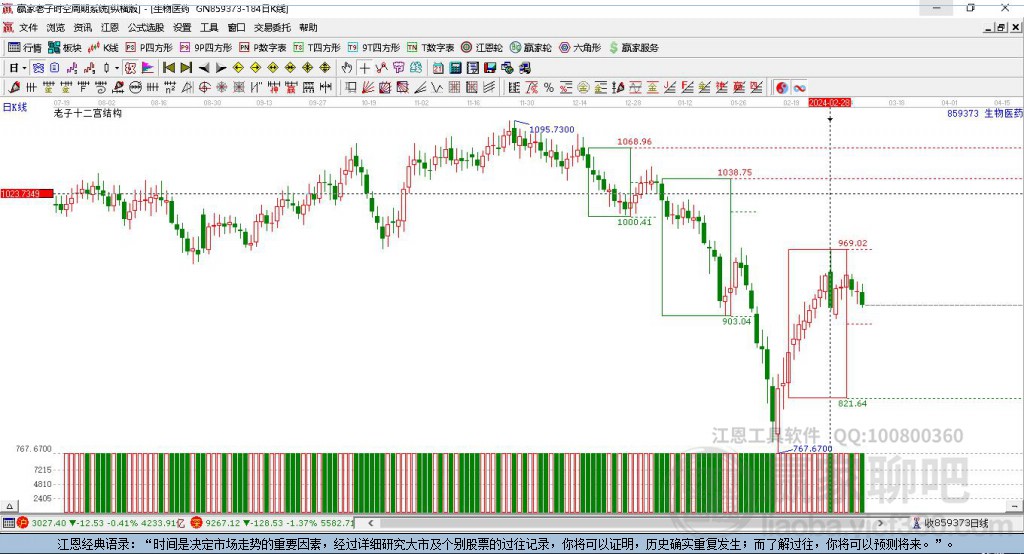Select the percent % tool

tap(549, 88)
